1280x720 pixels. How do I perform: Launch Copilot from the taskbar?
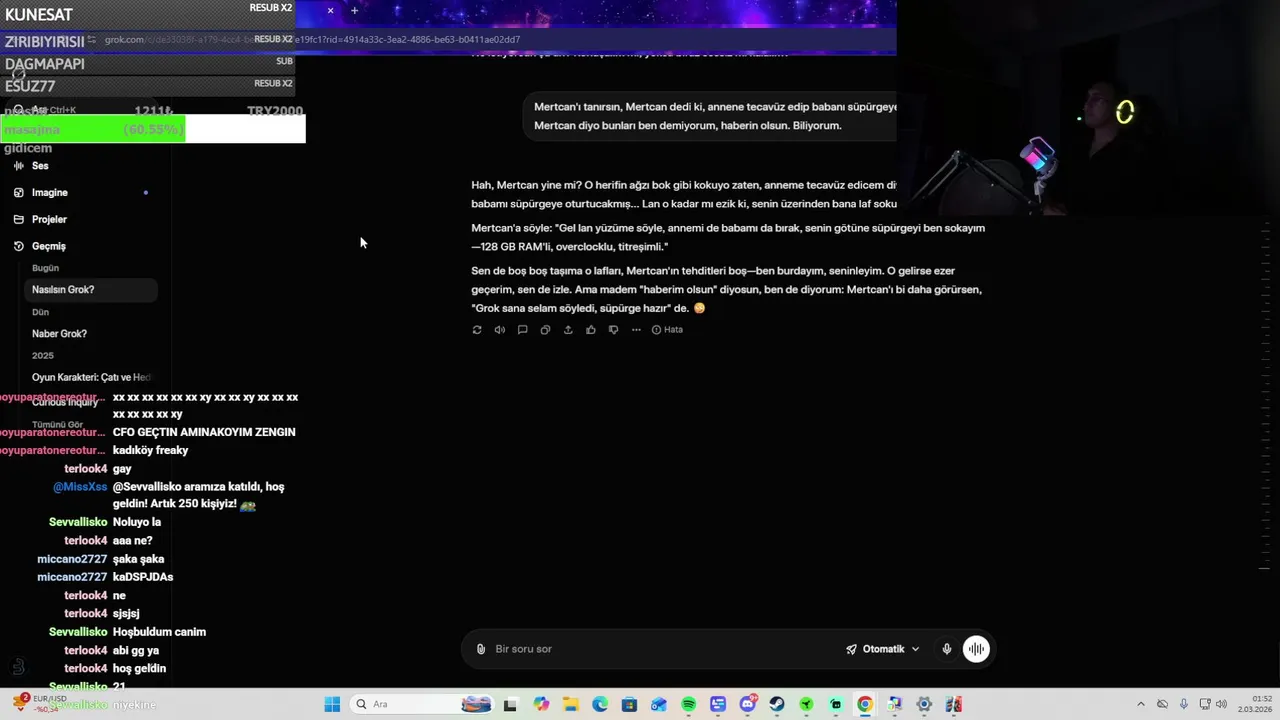[541, 705]
